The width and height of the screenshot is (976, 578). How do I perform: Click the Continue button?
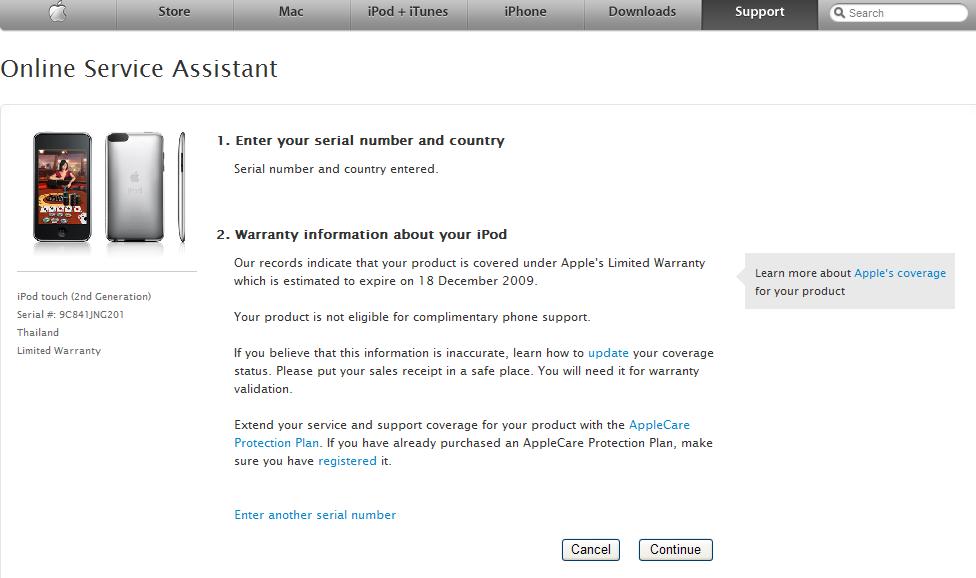click(x=675, y=549)
